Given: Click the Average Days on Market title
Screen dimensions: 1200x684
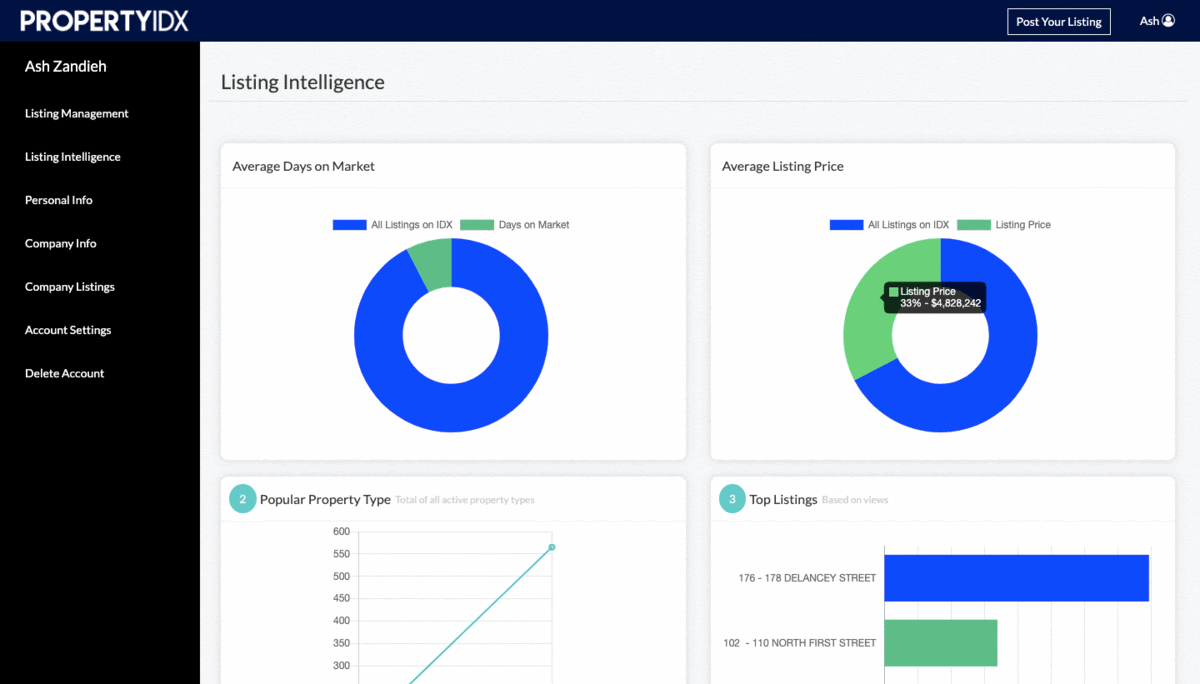Looking at the screenshot, I should point(304,166).
